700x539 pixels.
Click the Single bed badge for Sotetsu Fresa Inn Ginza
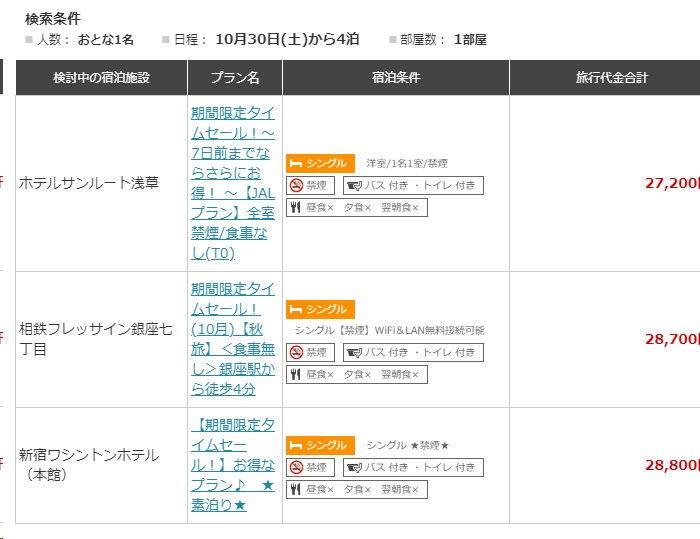tap(320, 309)
